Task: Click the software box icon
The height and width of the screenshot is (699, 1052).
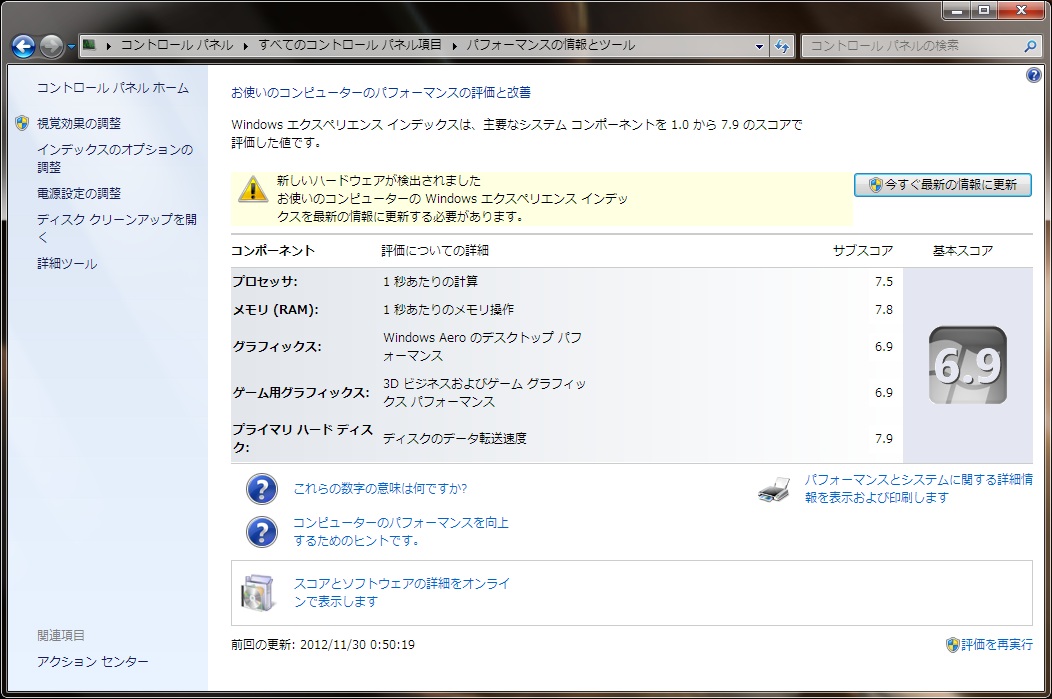Action: tap(258, 592)
